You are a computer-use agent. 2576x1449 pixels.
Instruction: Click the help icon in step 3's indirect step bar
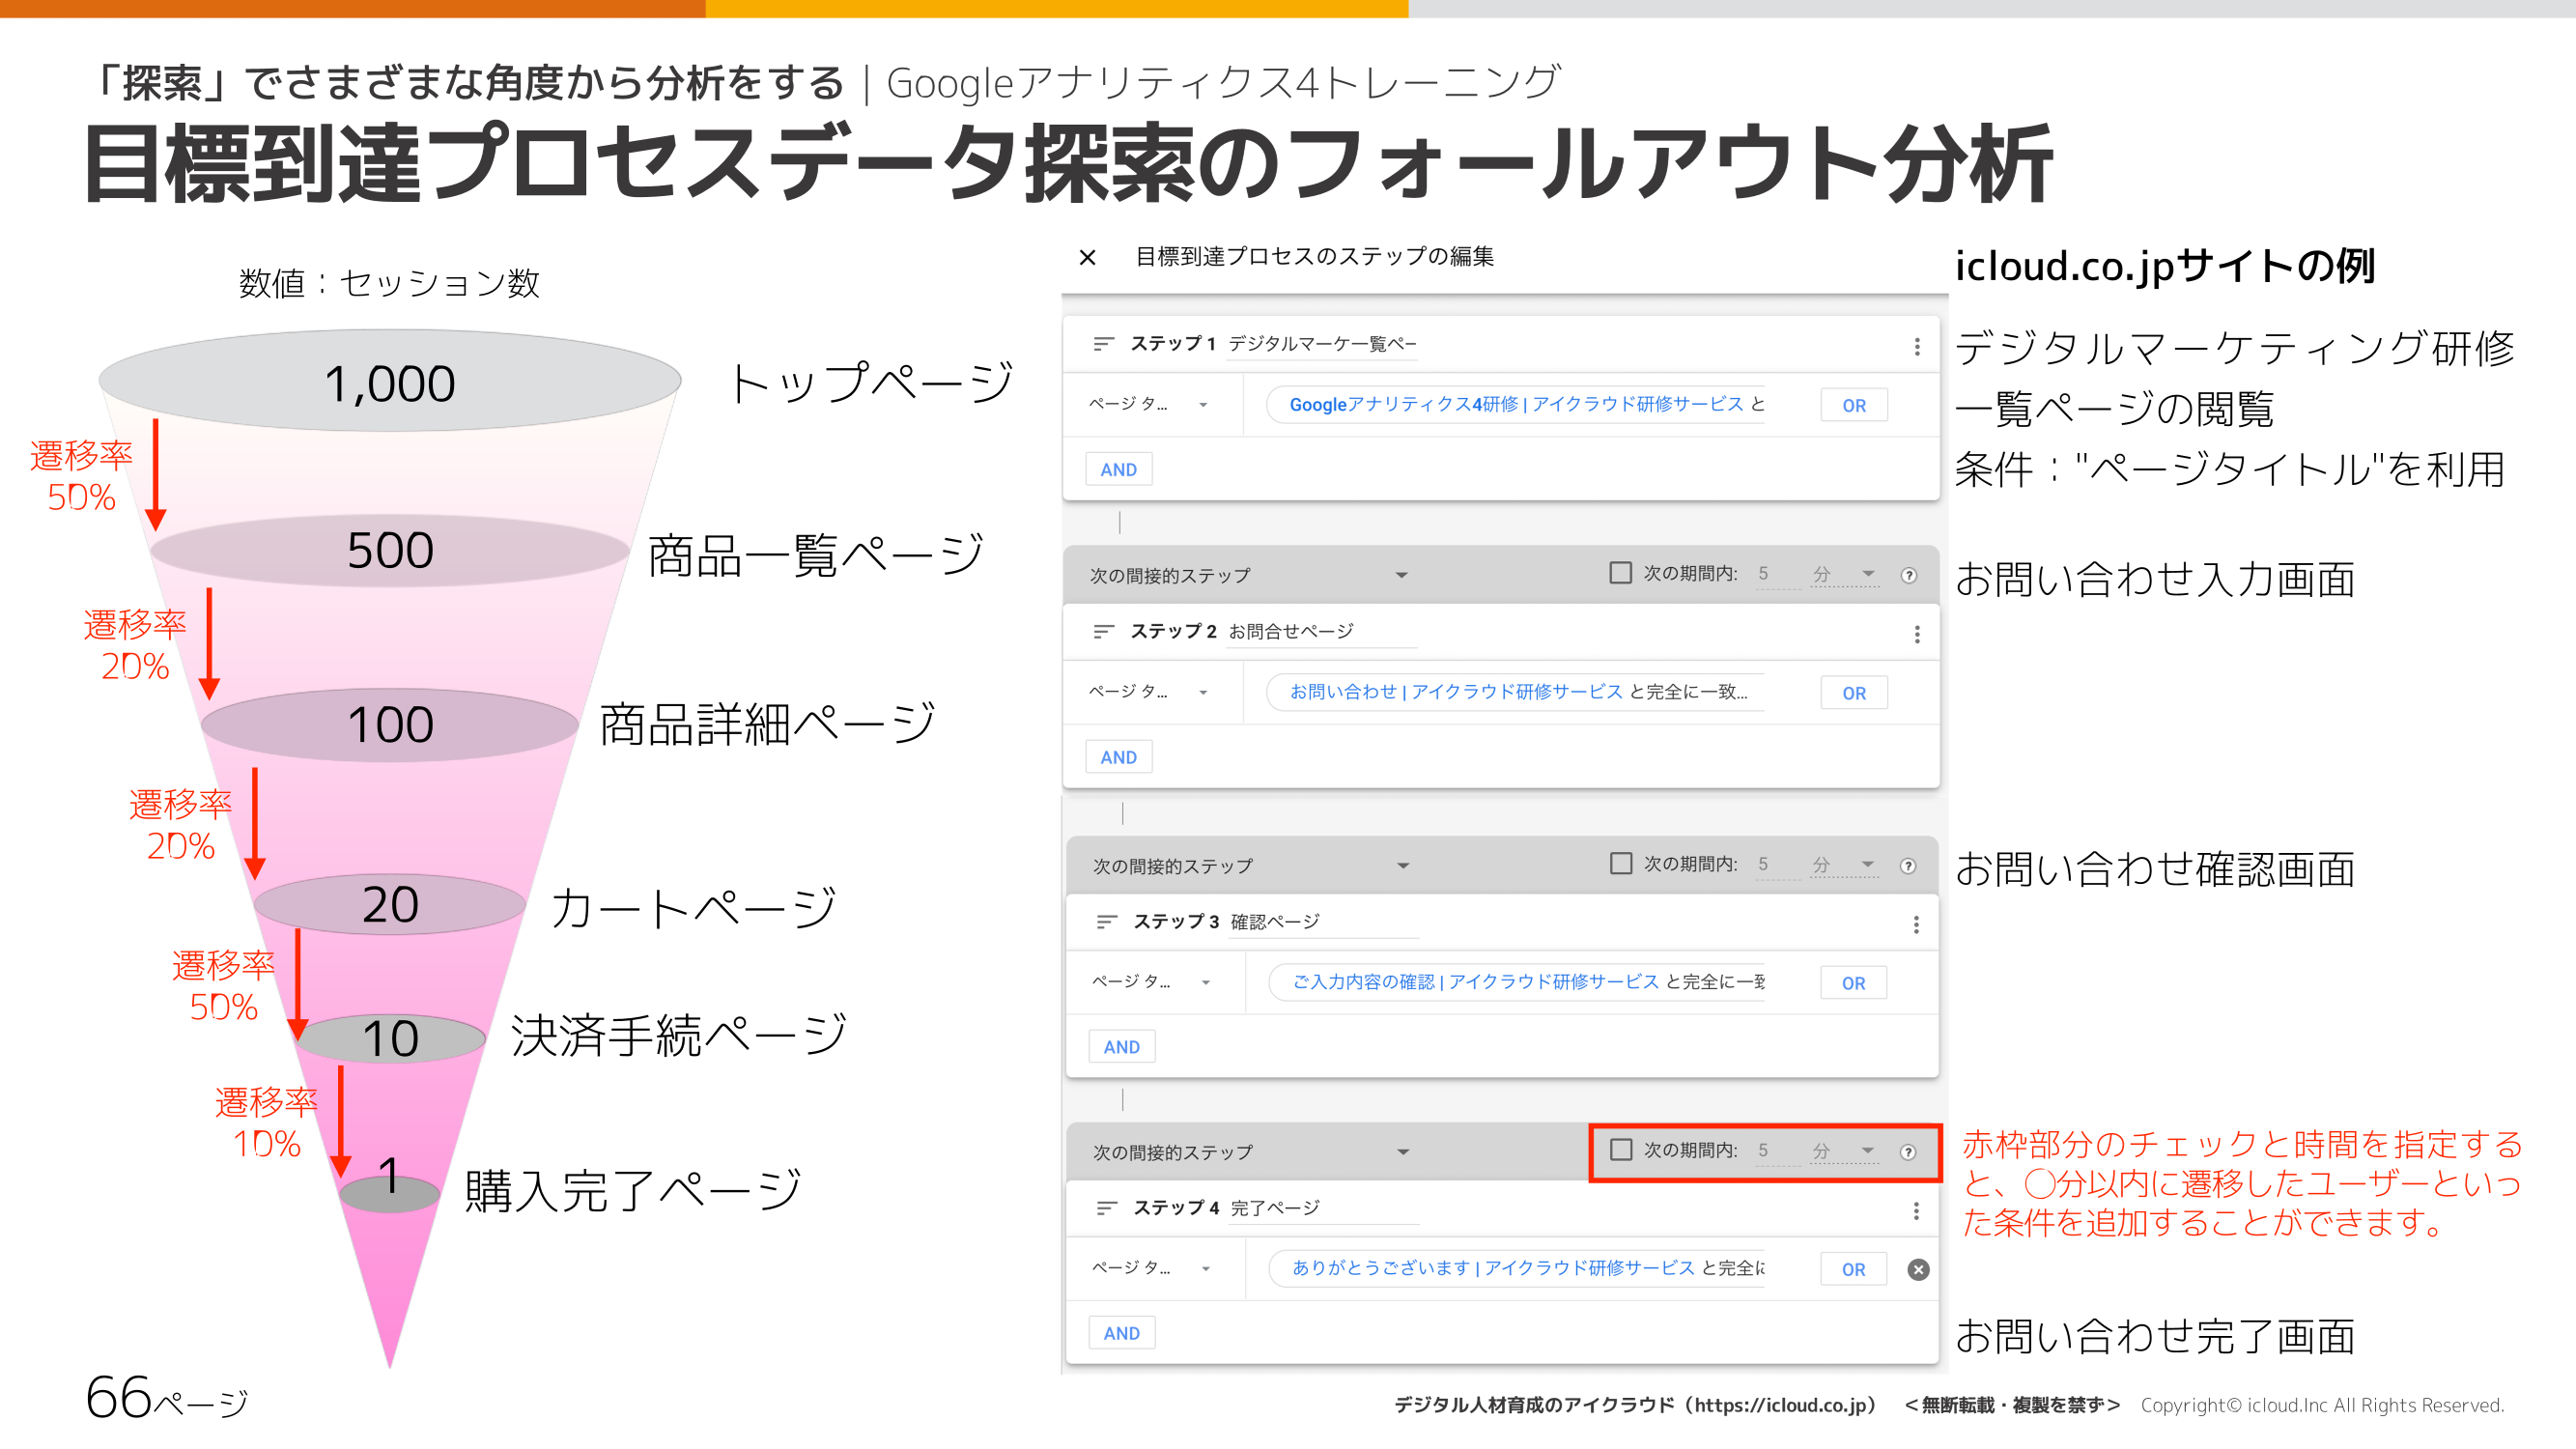[x=1909, y=864]
